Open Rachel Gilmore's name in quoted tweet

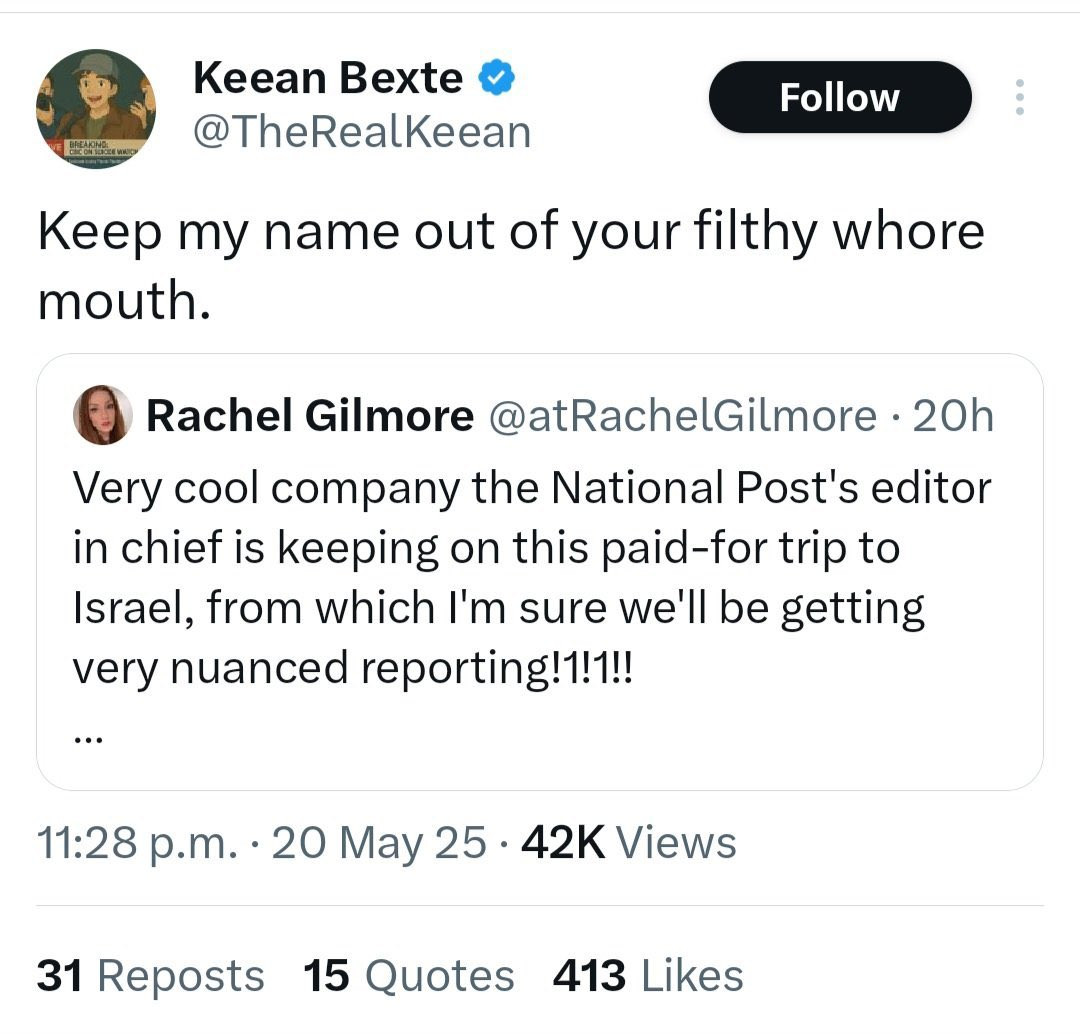(310, 416)
